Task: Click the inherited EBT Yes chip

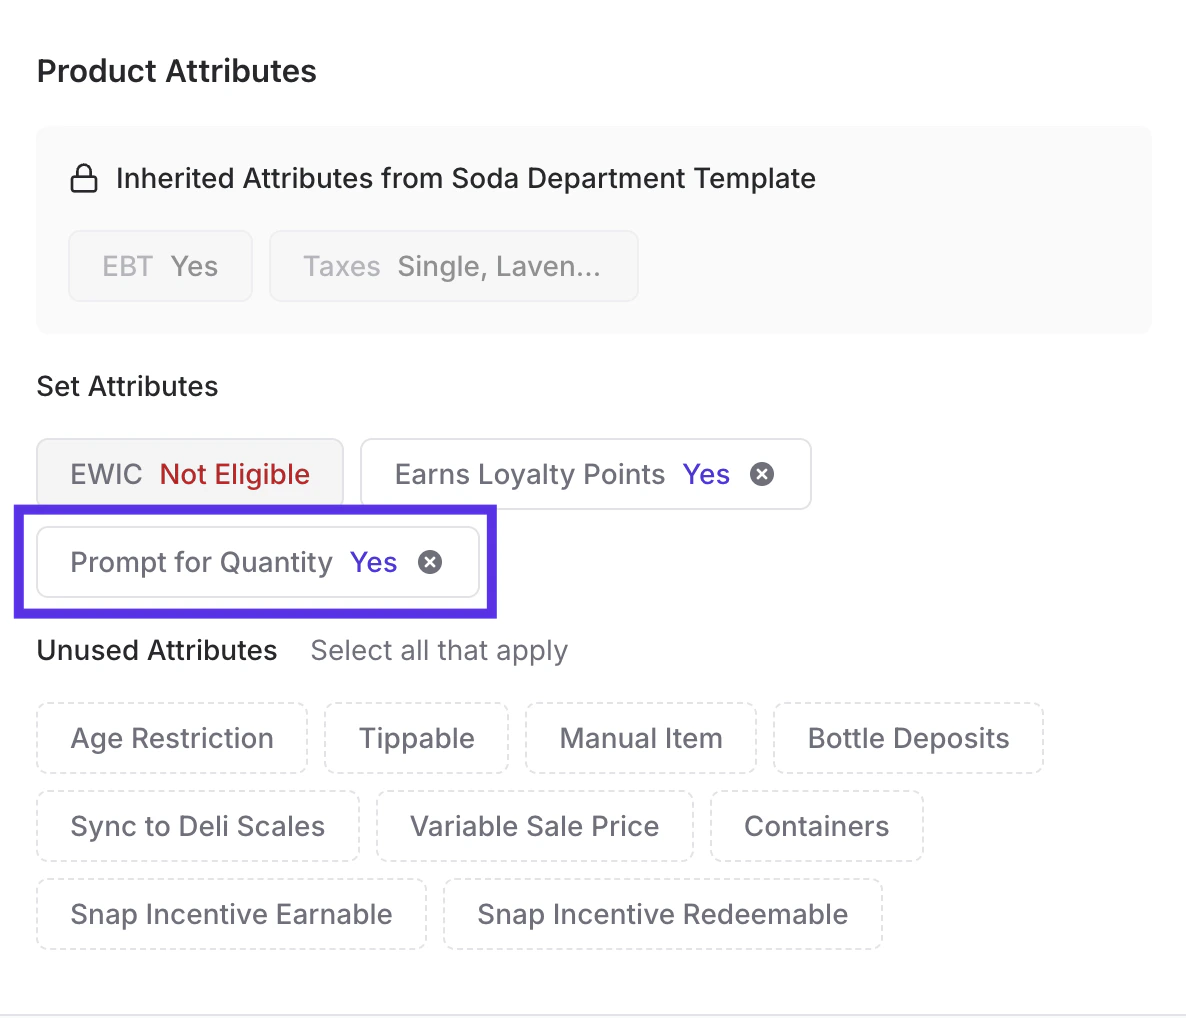Action: tap(160, 267)
